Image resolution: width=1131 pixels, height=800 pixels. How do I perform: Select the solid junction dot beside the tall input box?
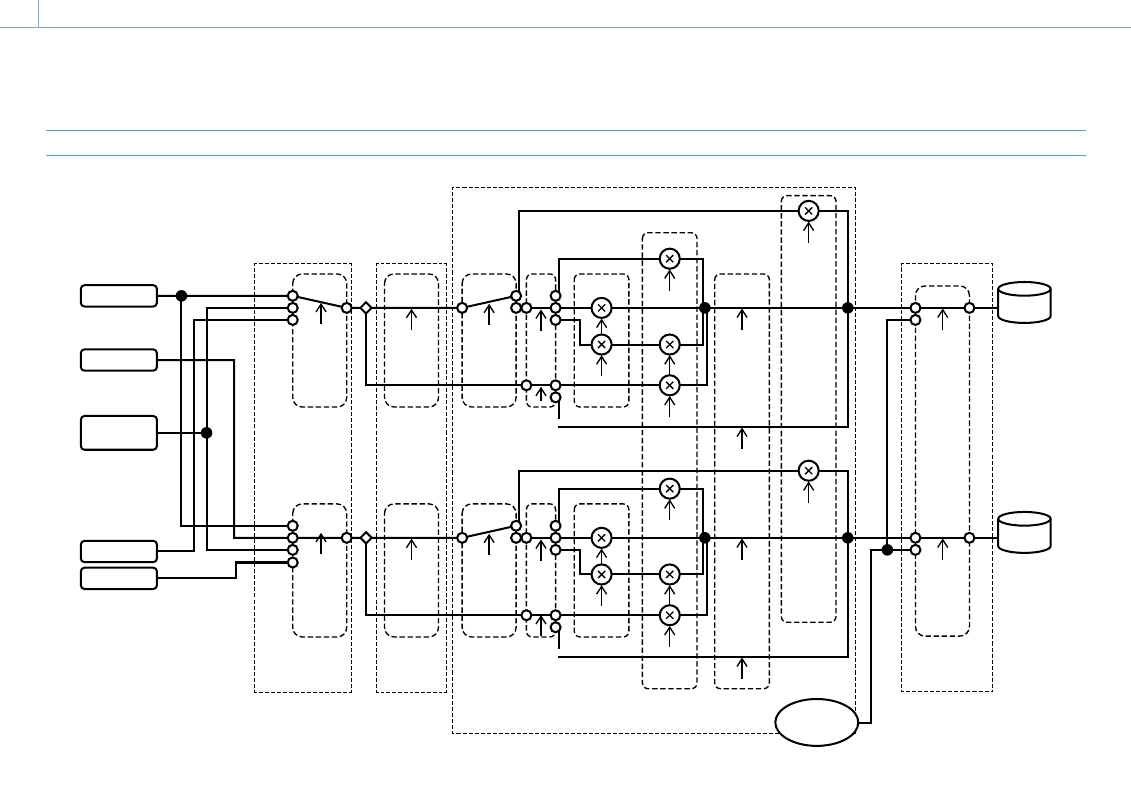click(x=207, y=433)
